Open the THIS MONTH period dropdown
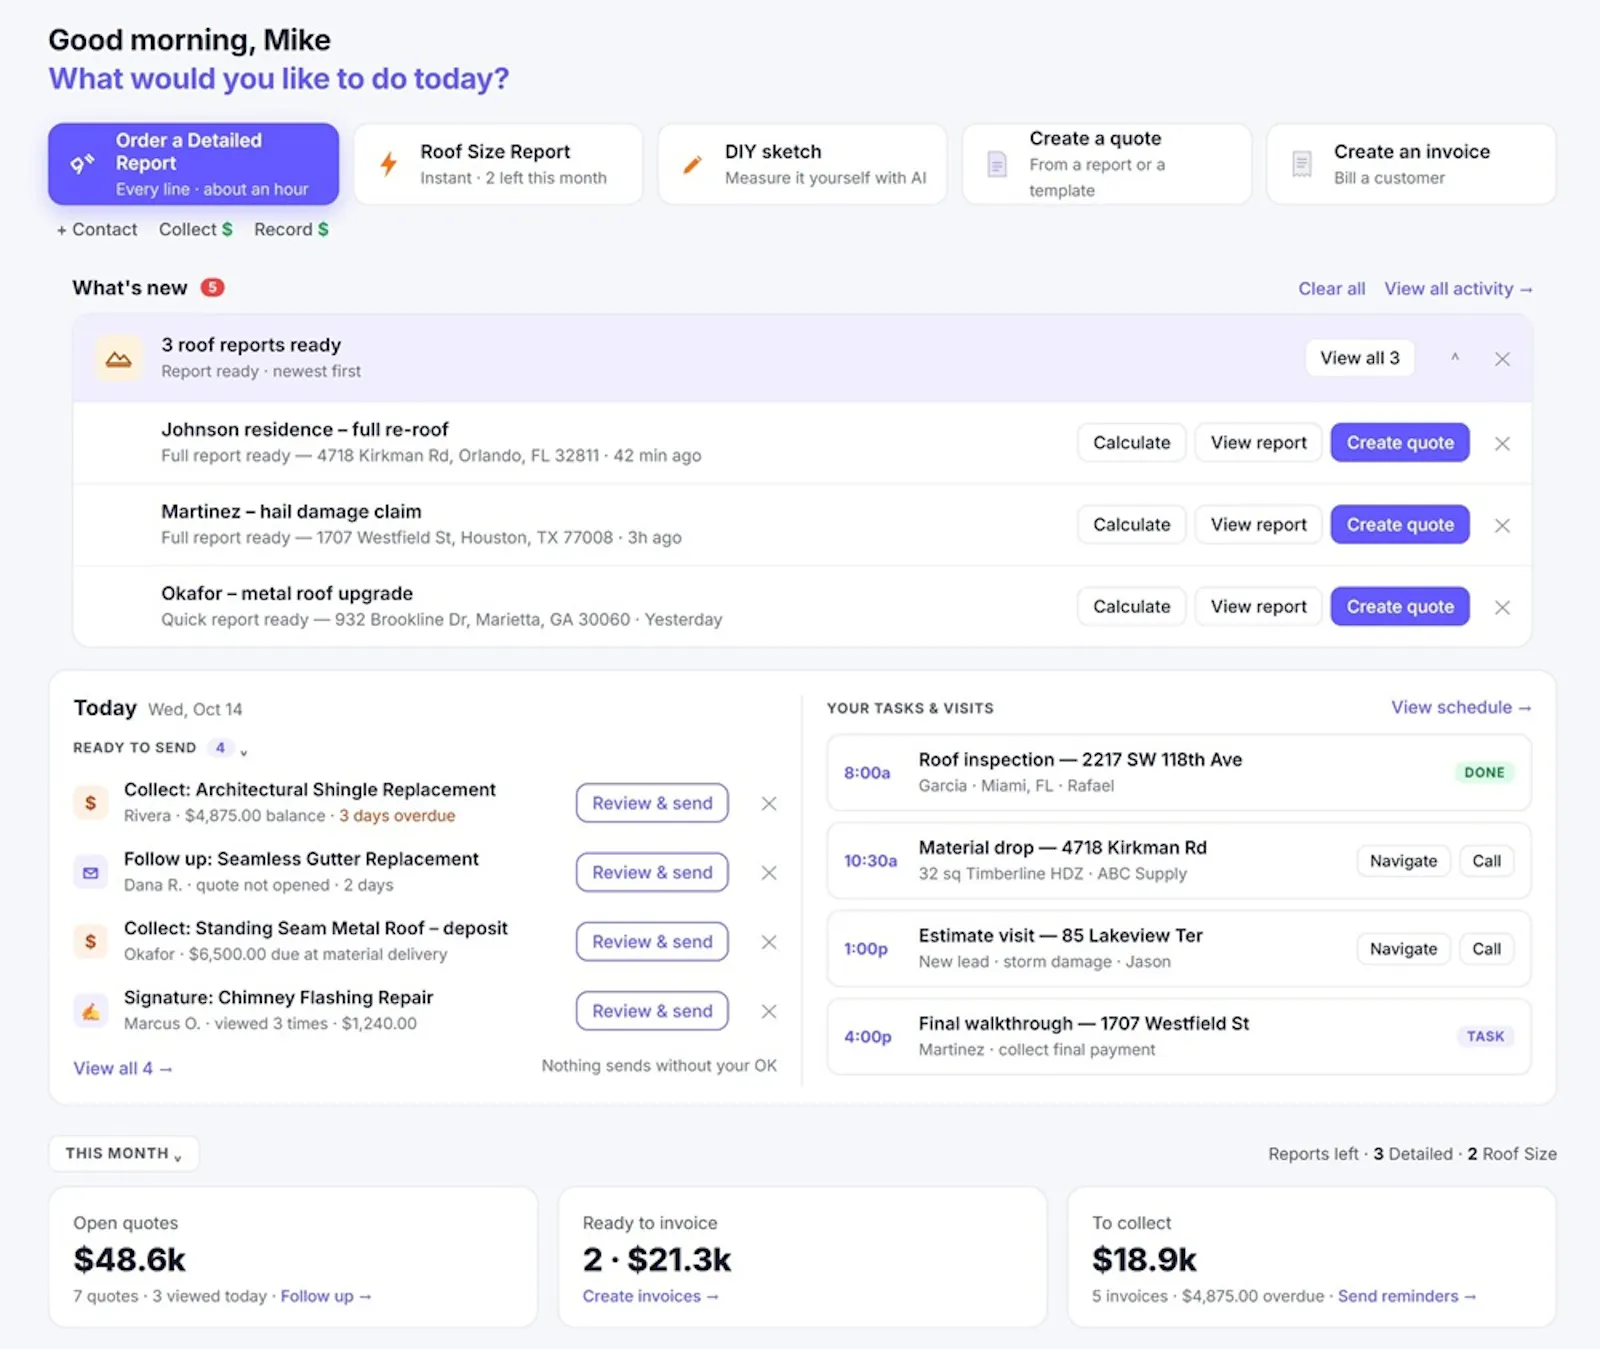The image size is (1600, 1349). coord(124,1153)
